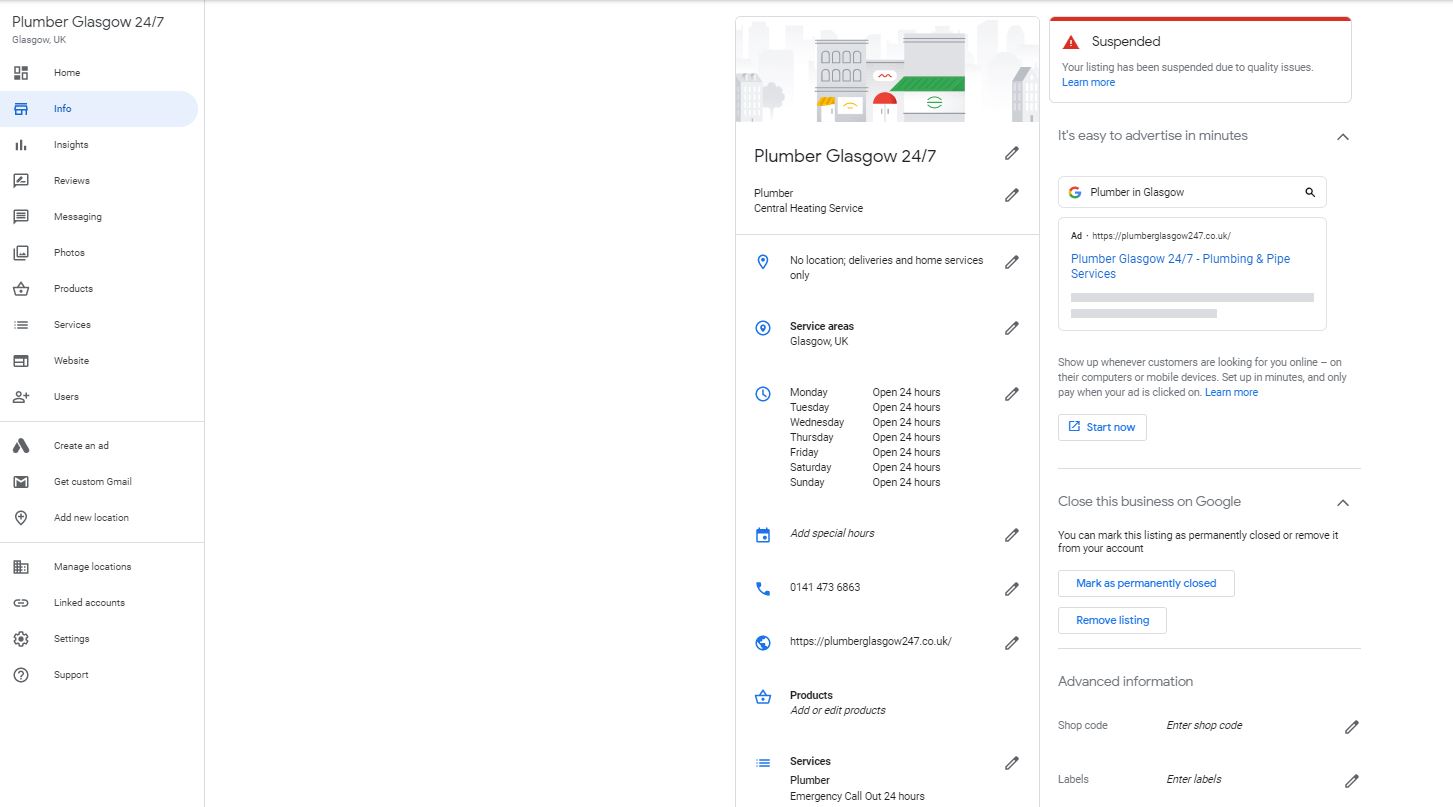Edit Services section pencil icon
The image size is (1453, 807).
click(1012, 763)
